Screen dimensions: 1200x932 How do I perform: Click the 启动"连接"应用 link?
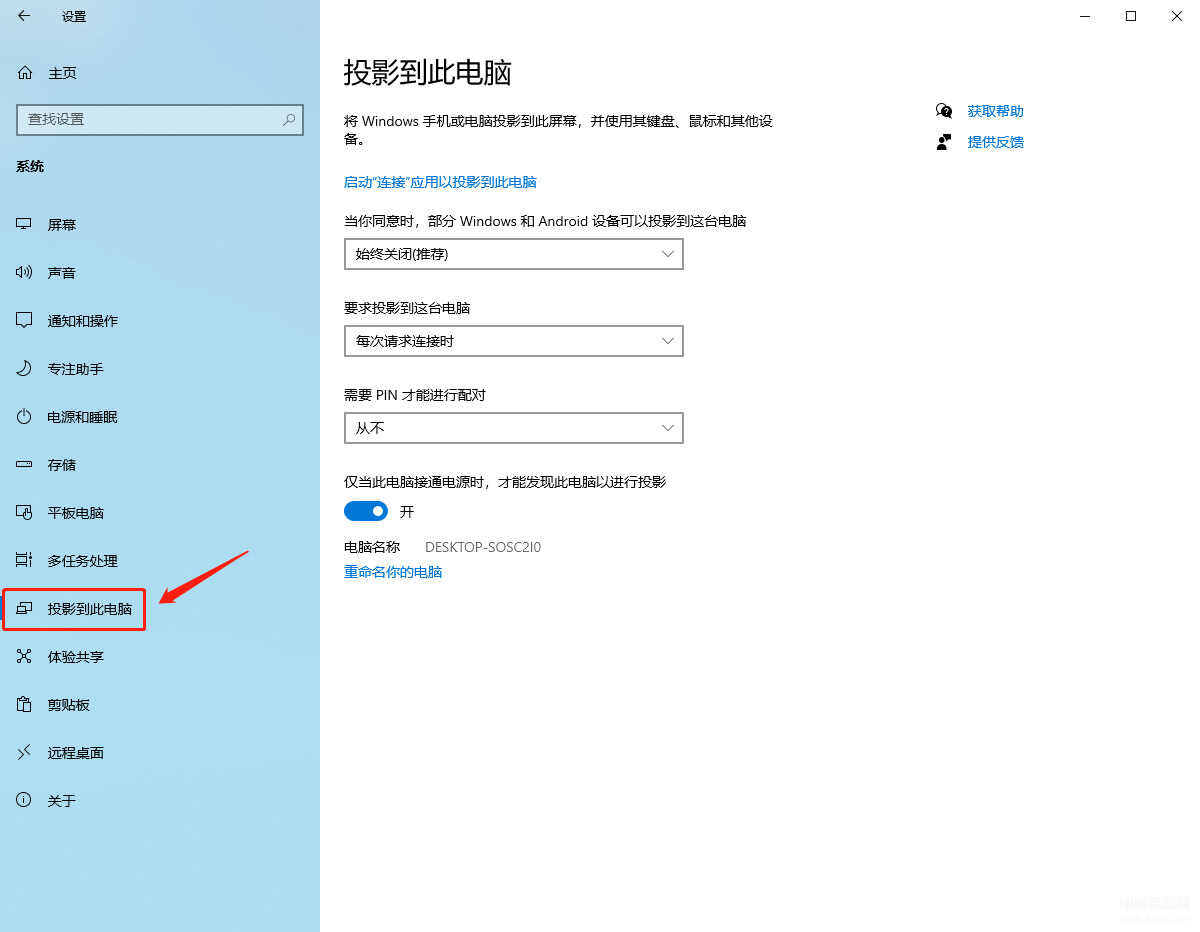440,182
